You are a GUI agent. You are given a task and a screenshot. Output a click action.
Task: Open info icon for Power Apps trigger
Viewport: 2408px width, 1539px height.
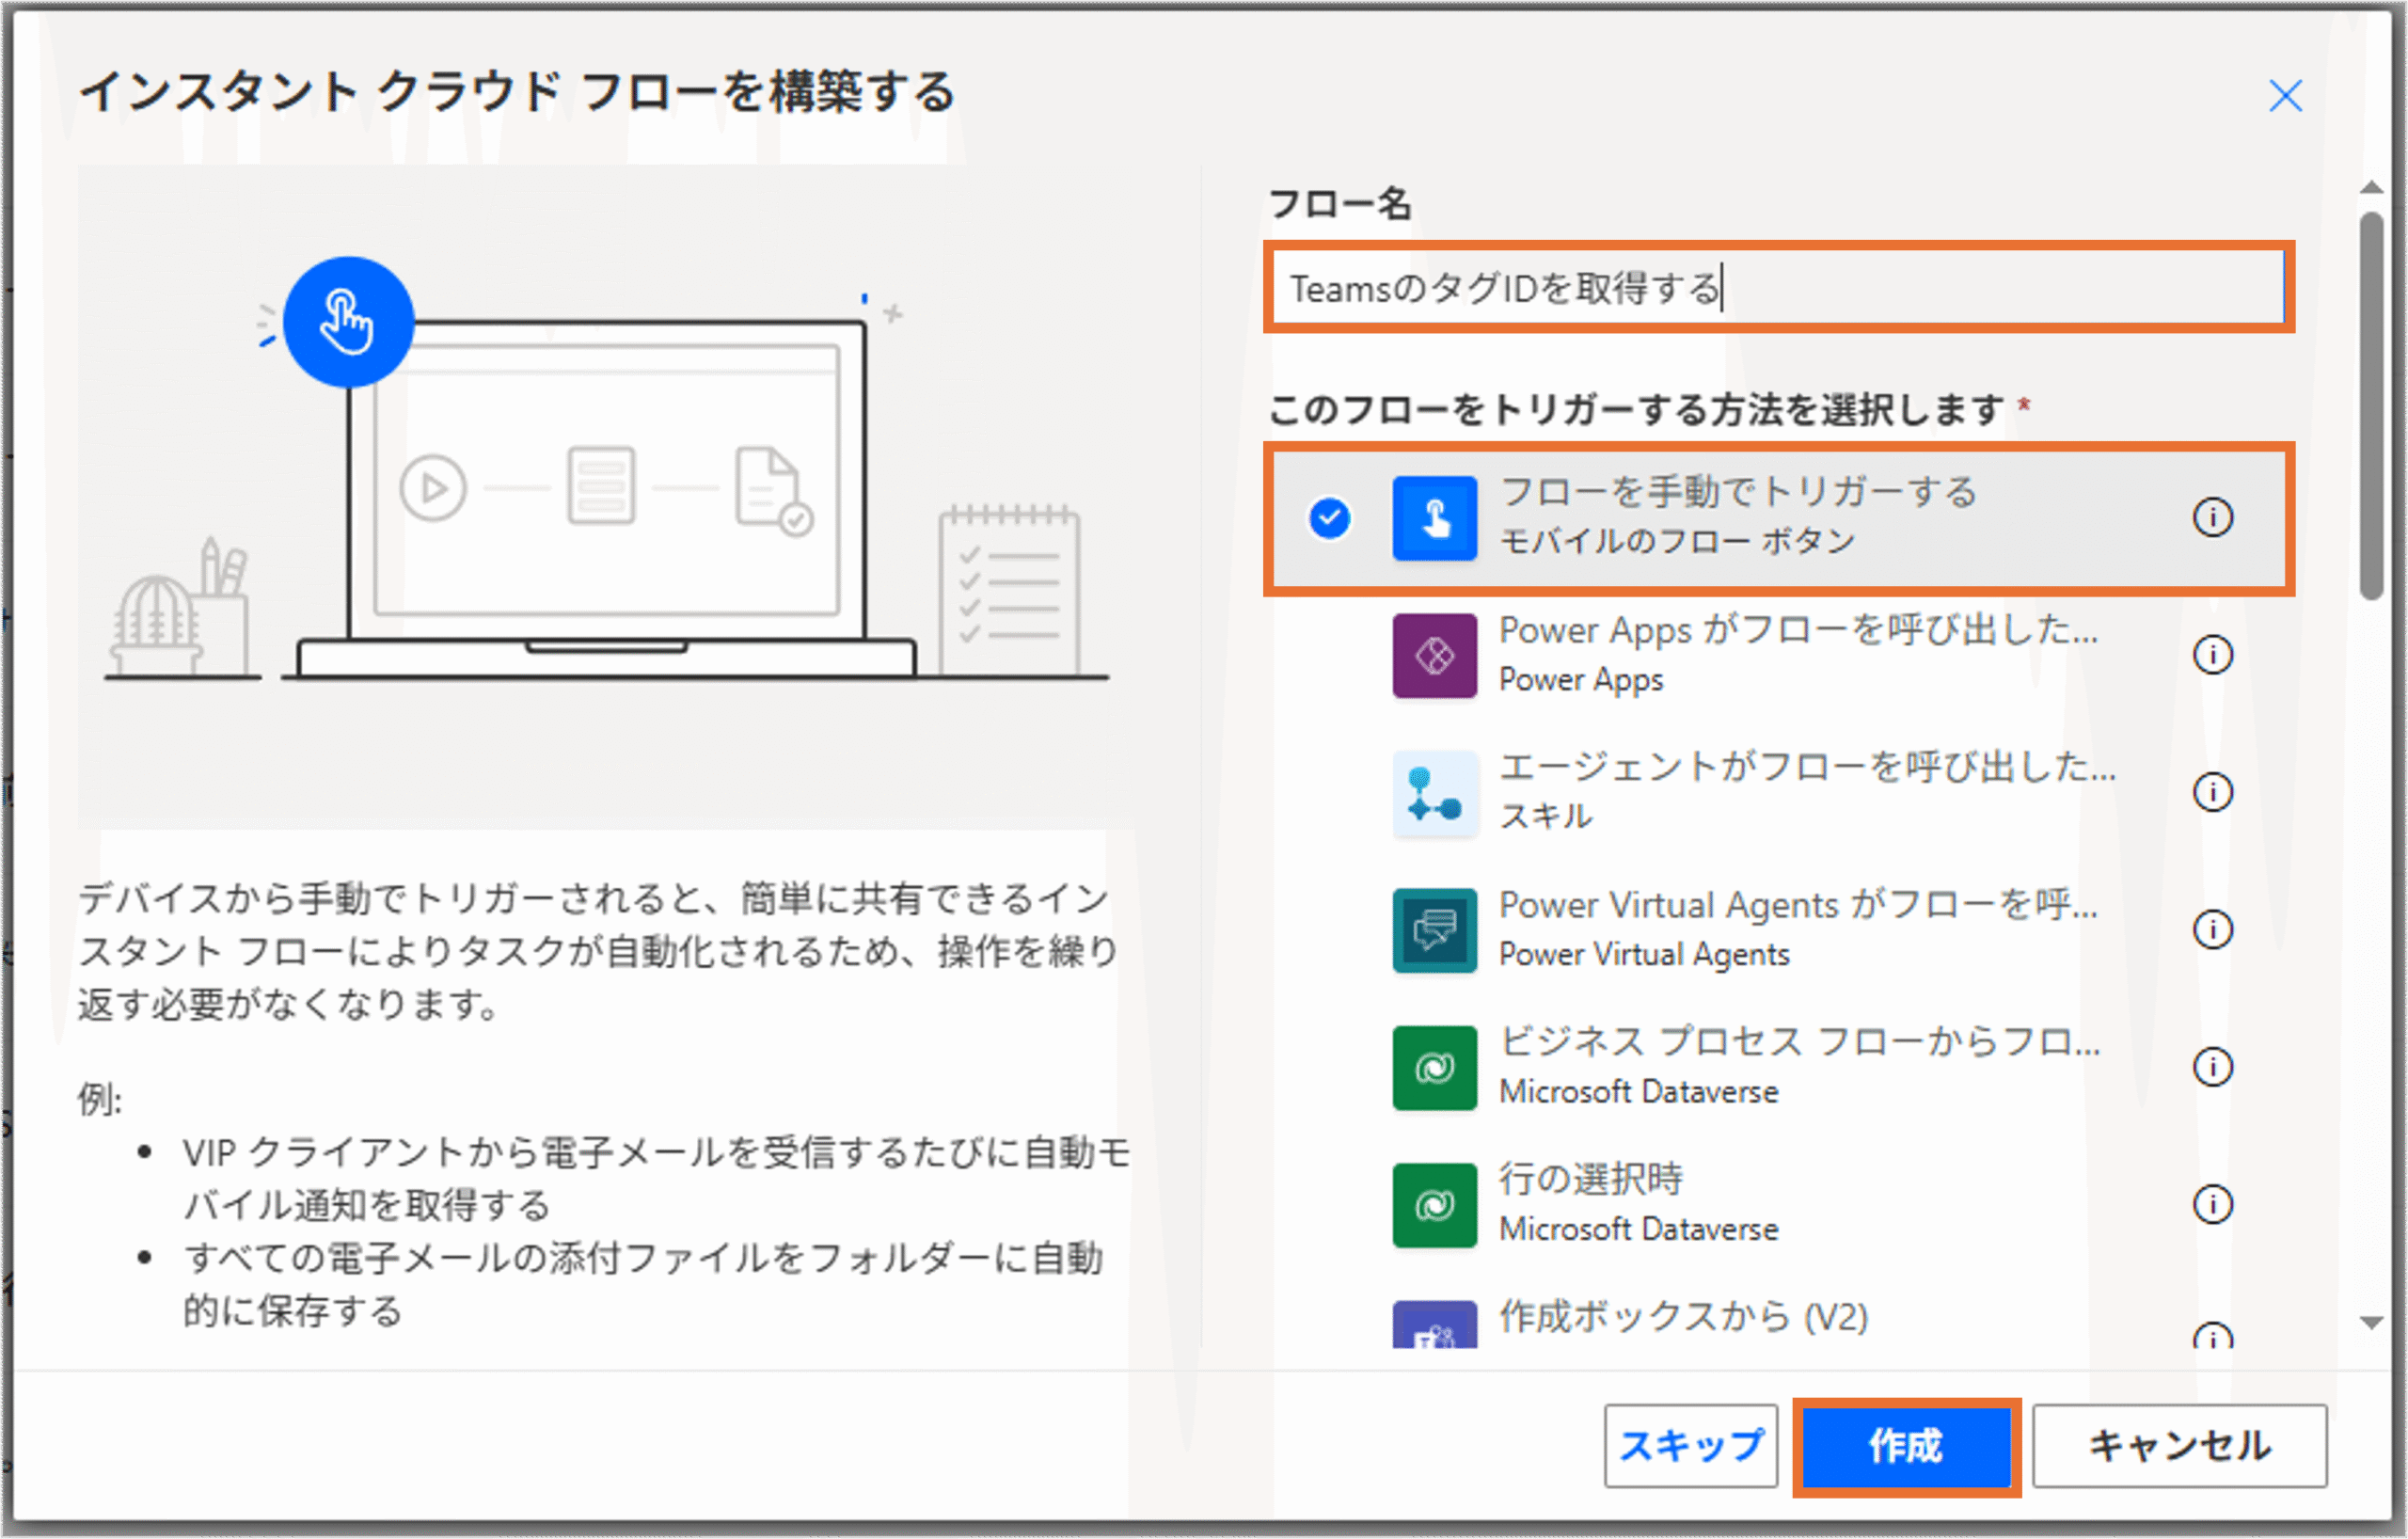2212,655
